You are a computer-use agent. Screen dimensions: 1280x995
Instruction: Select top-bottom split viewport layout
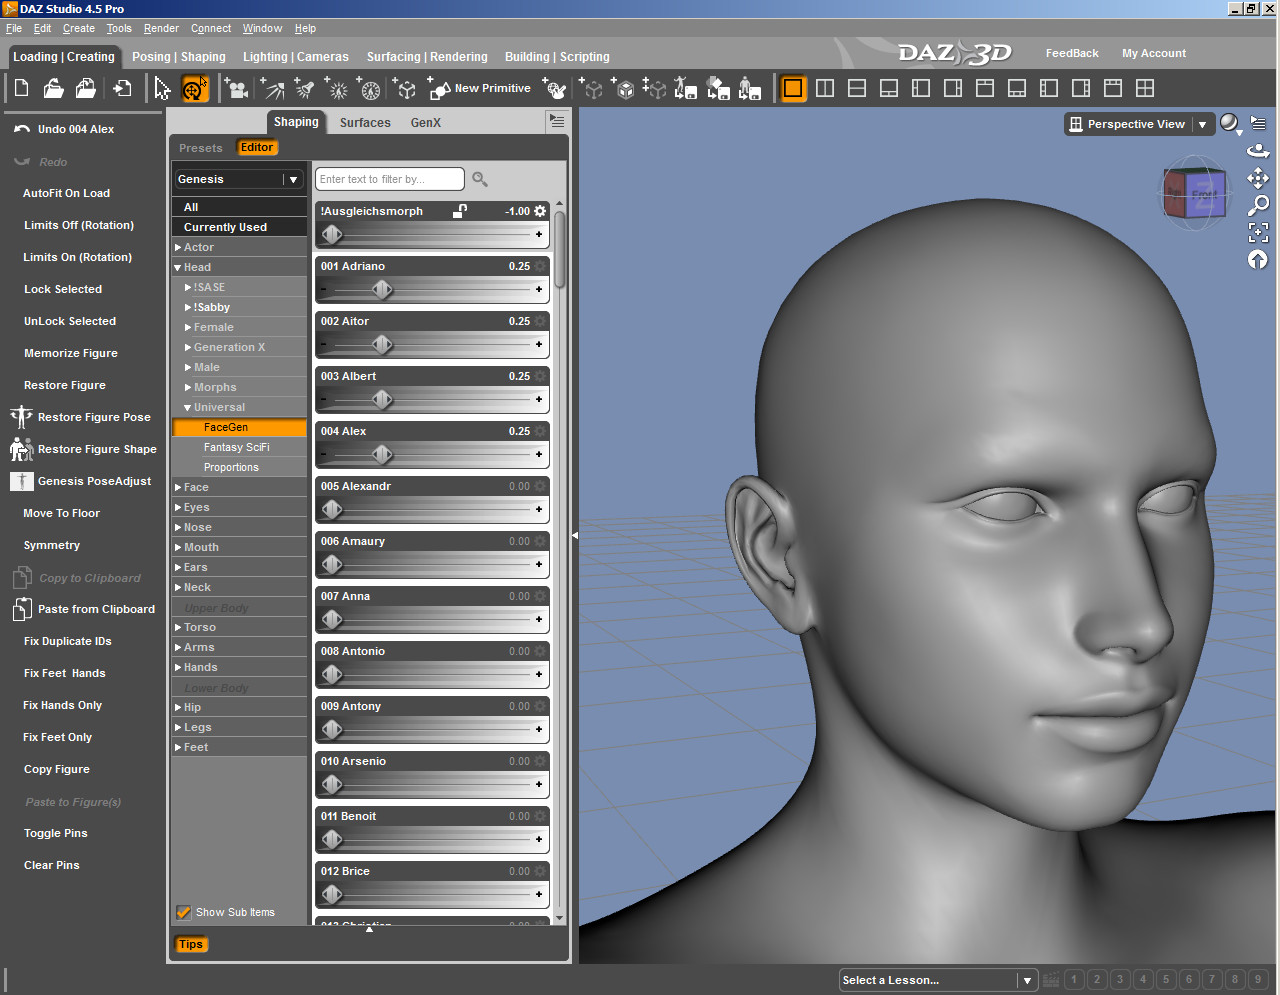(857, 89)
